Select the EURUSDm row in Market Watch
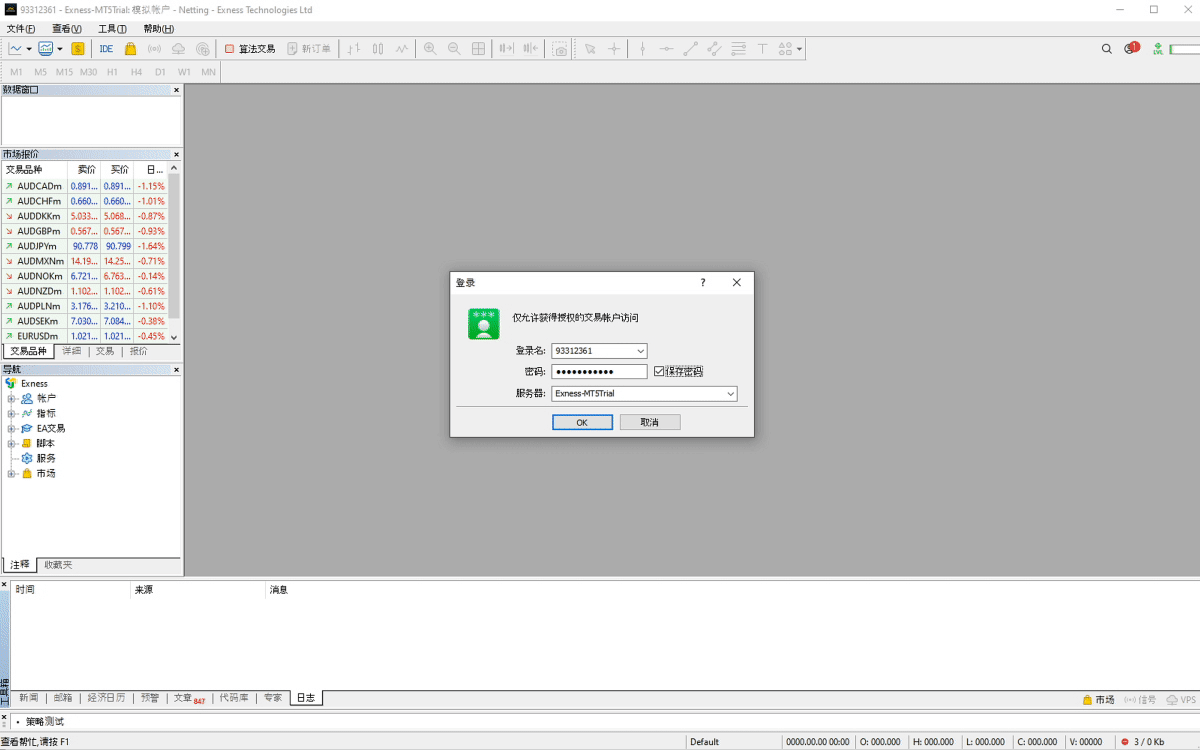The width and height of the screenshot is (1200, 750). 84,336
